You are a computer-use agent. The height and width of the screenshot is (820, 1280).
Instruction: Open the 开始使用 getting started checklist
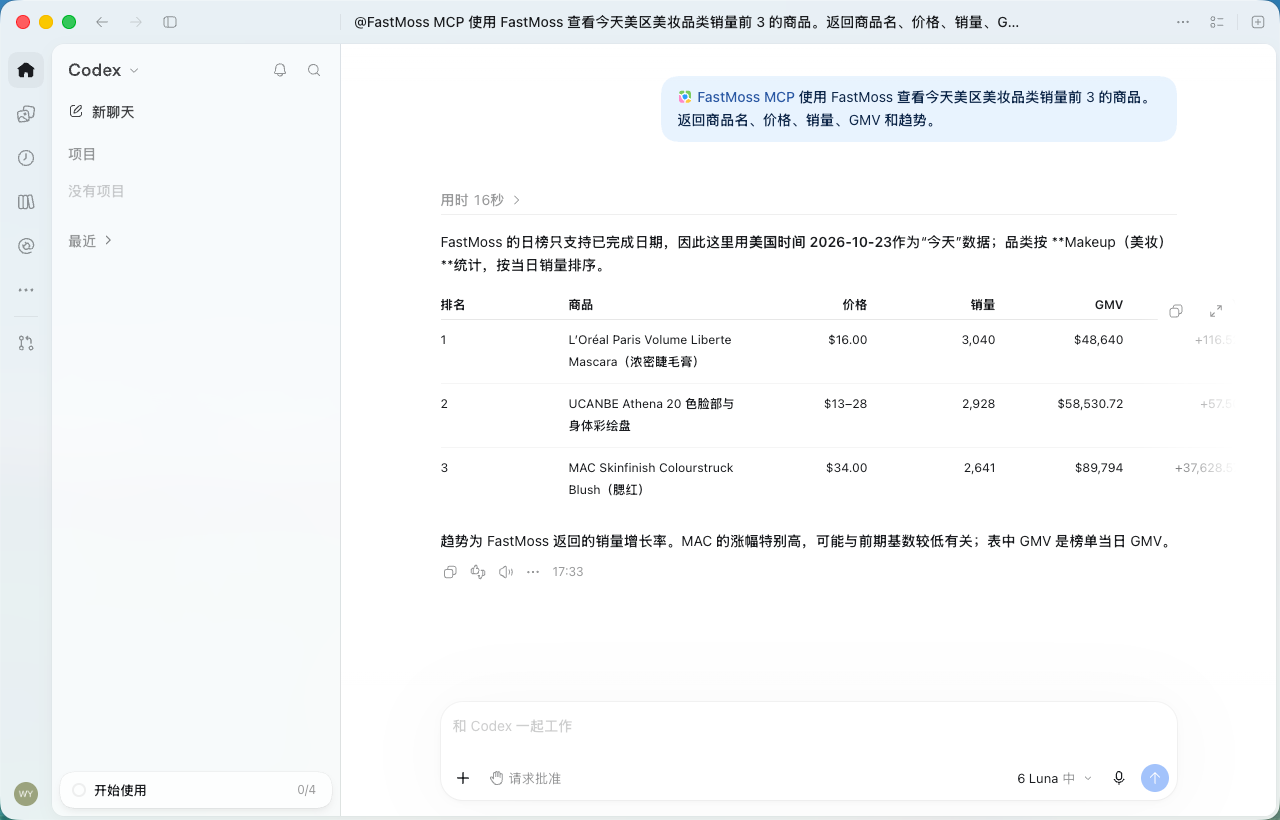[196, 790]
